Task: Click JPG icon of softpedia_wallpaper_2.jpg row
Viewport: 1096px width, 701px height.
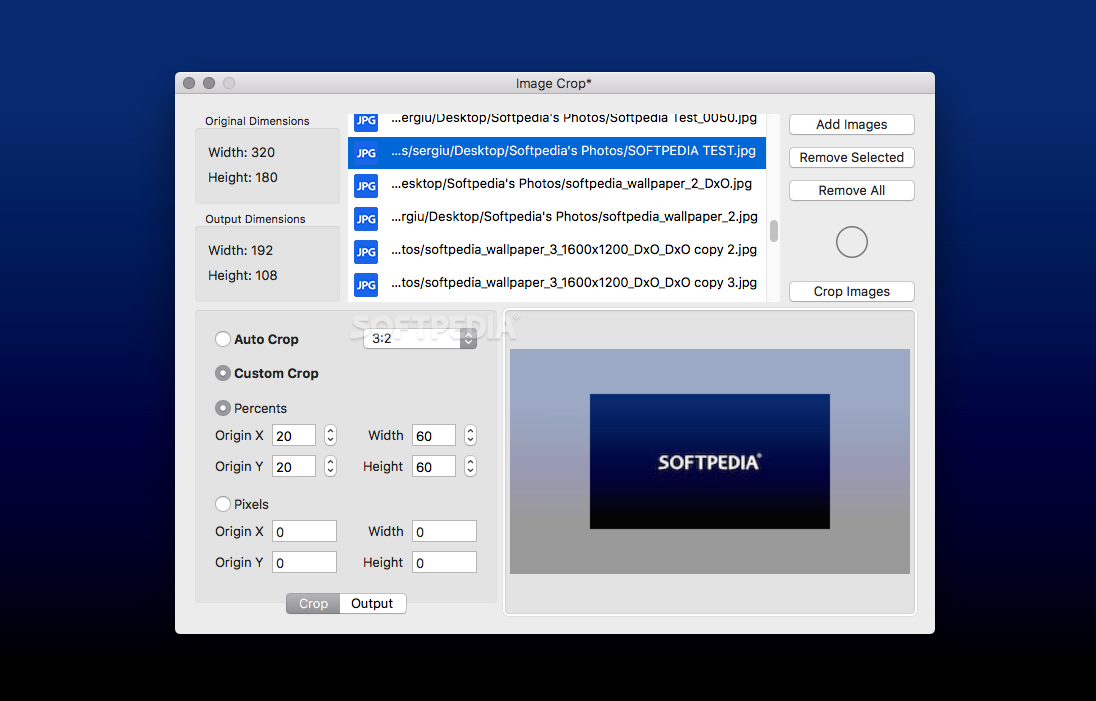Action: (366, 219)
